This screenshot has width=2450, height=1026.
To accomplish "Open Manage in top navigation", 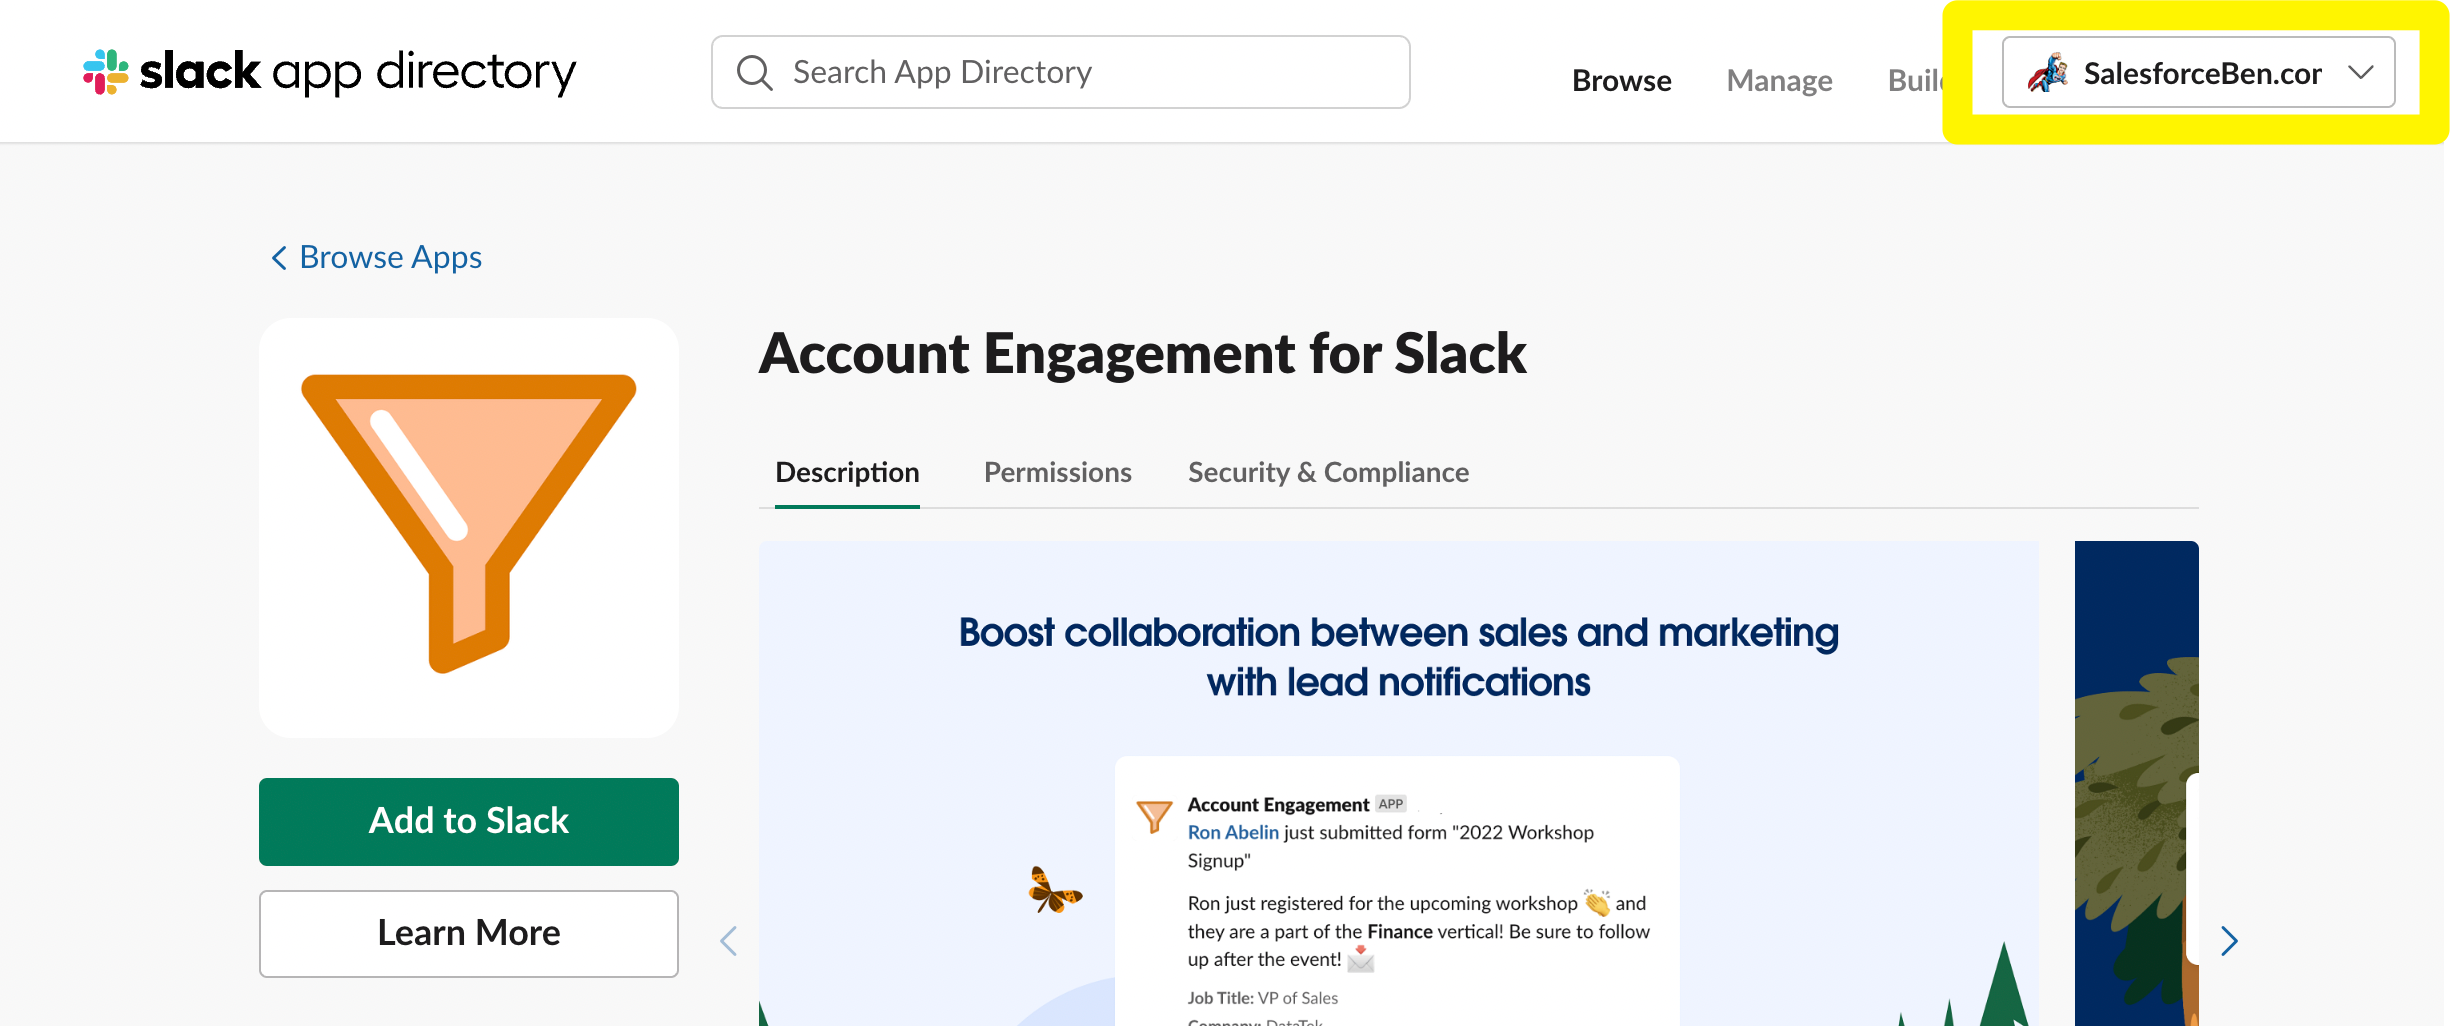I will (x=1780, y=80).
